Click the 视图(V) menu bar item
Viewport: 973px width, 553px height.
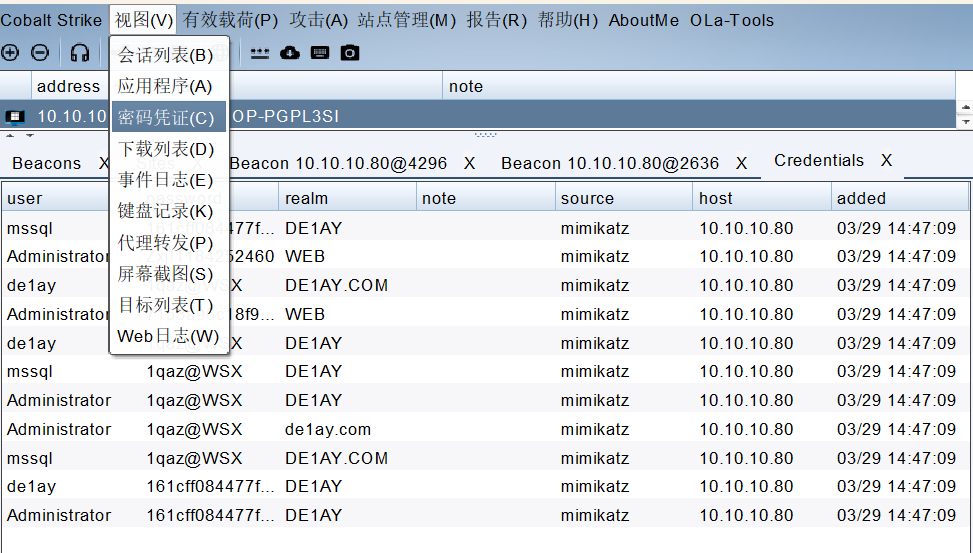click(x=143, y=20)
